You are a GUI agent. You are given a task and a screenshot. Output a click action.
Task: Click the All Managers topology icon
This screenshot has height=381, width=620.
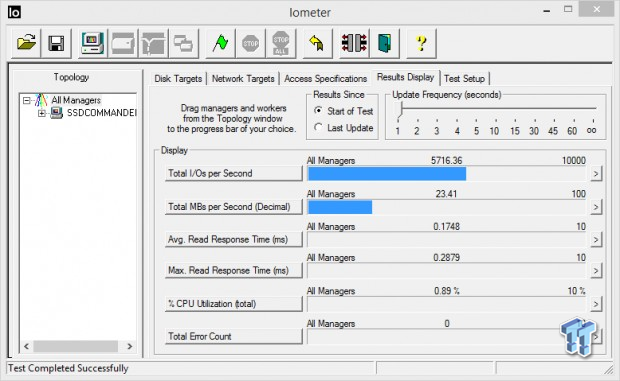[x=41, y=100]
